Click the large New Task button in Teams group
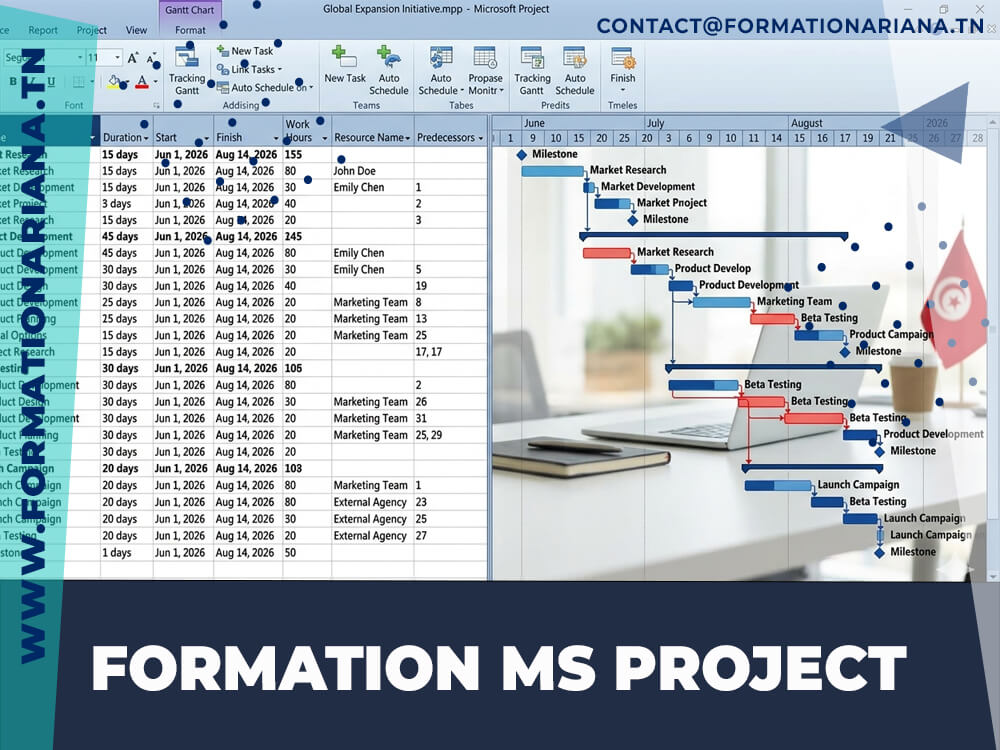The height and width of the screenshot is (750, 1000). (344, 64)
